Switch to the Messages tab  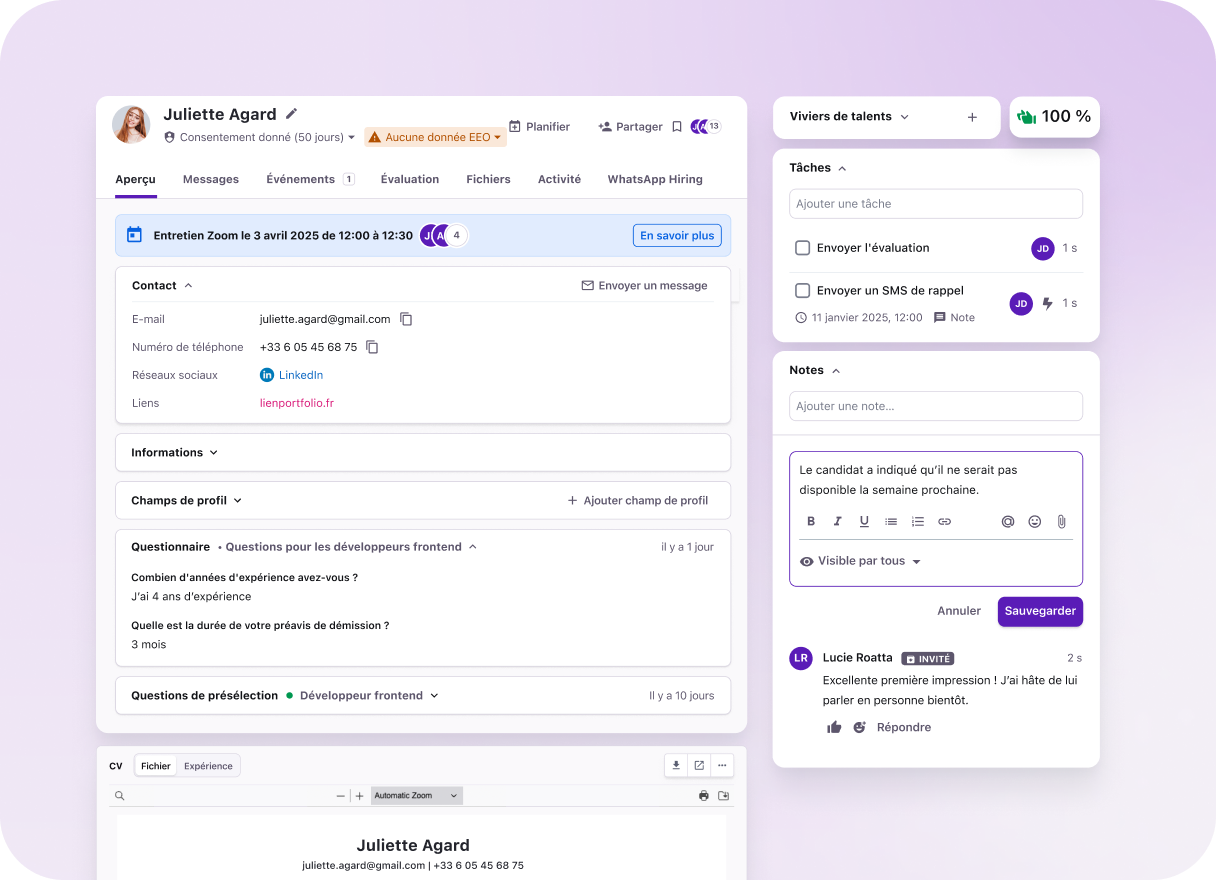tap(210, 179)
